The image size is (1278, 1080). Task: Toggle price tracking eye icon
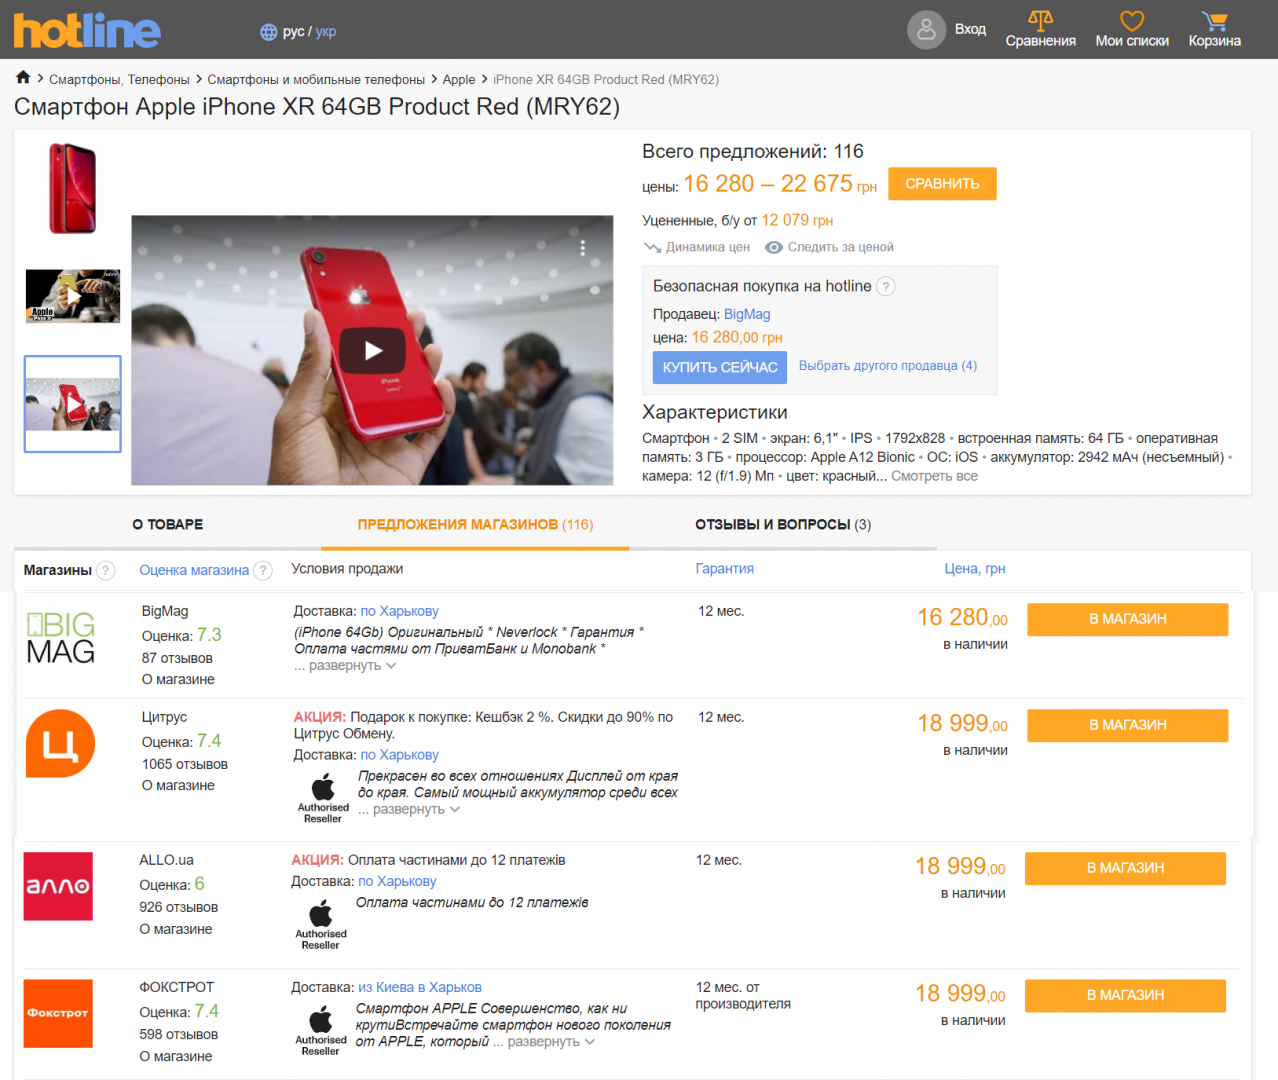[773, 247]
